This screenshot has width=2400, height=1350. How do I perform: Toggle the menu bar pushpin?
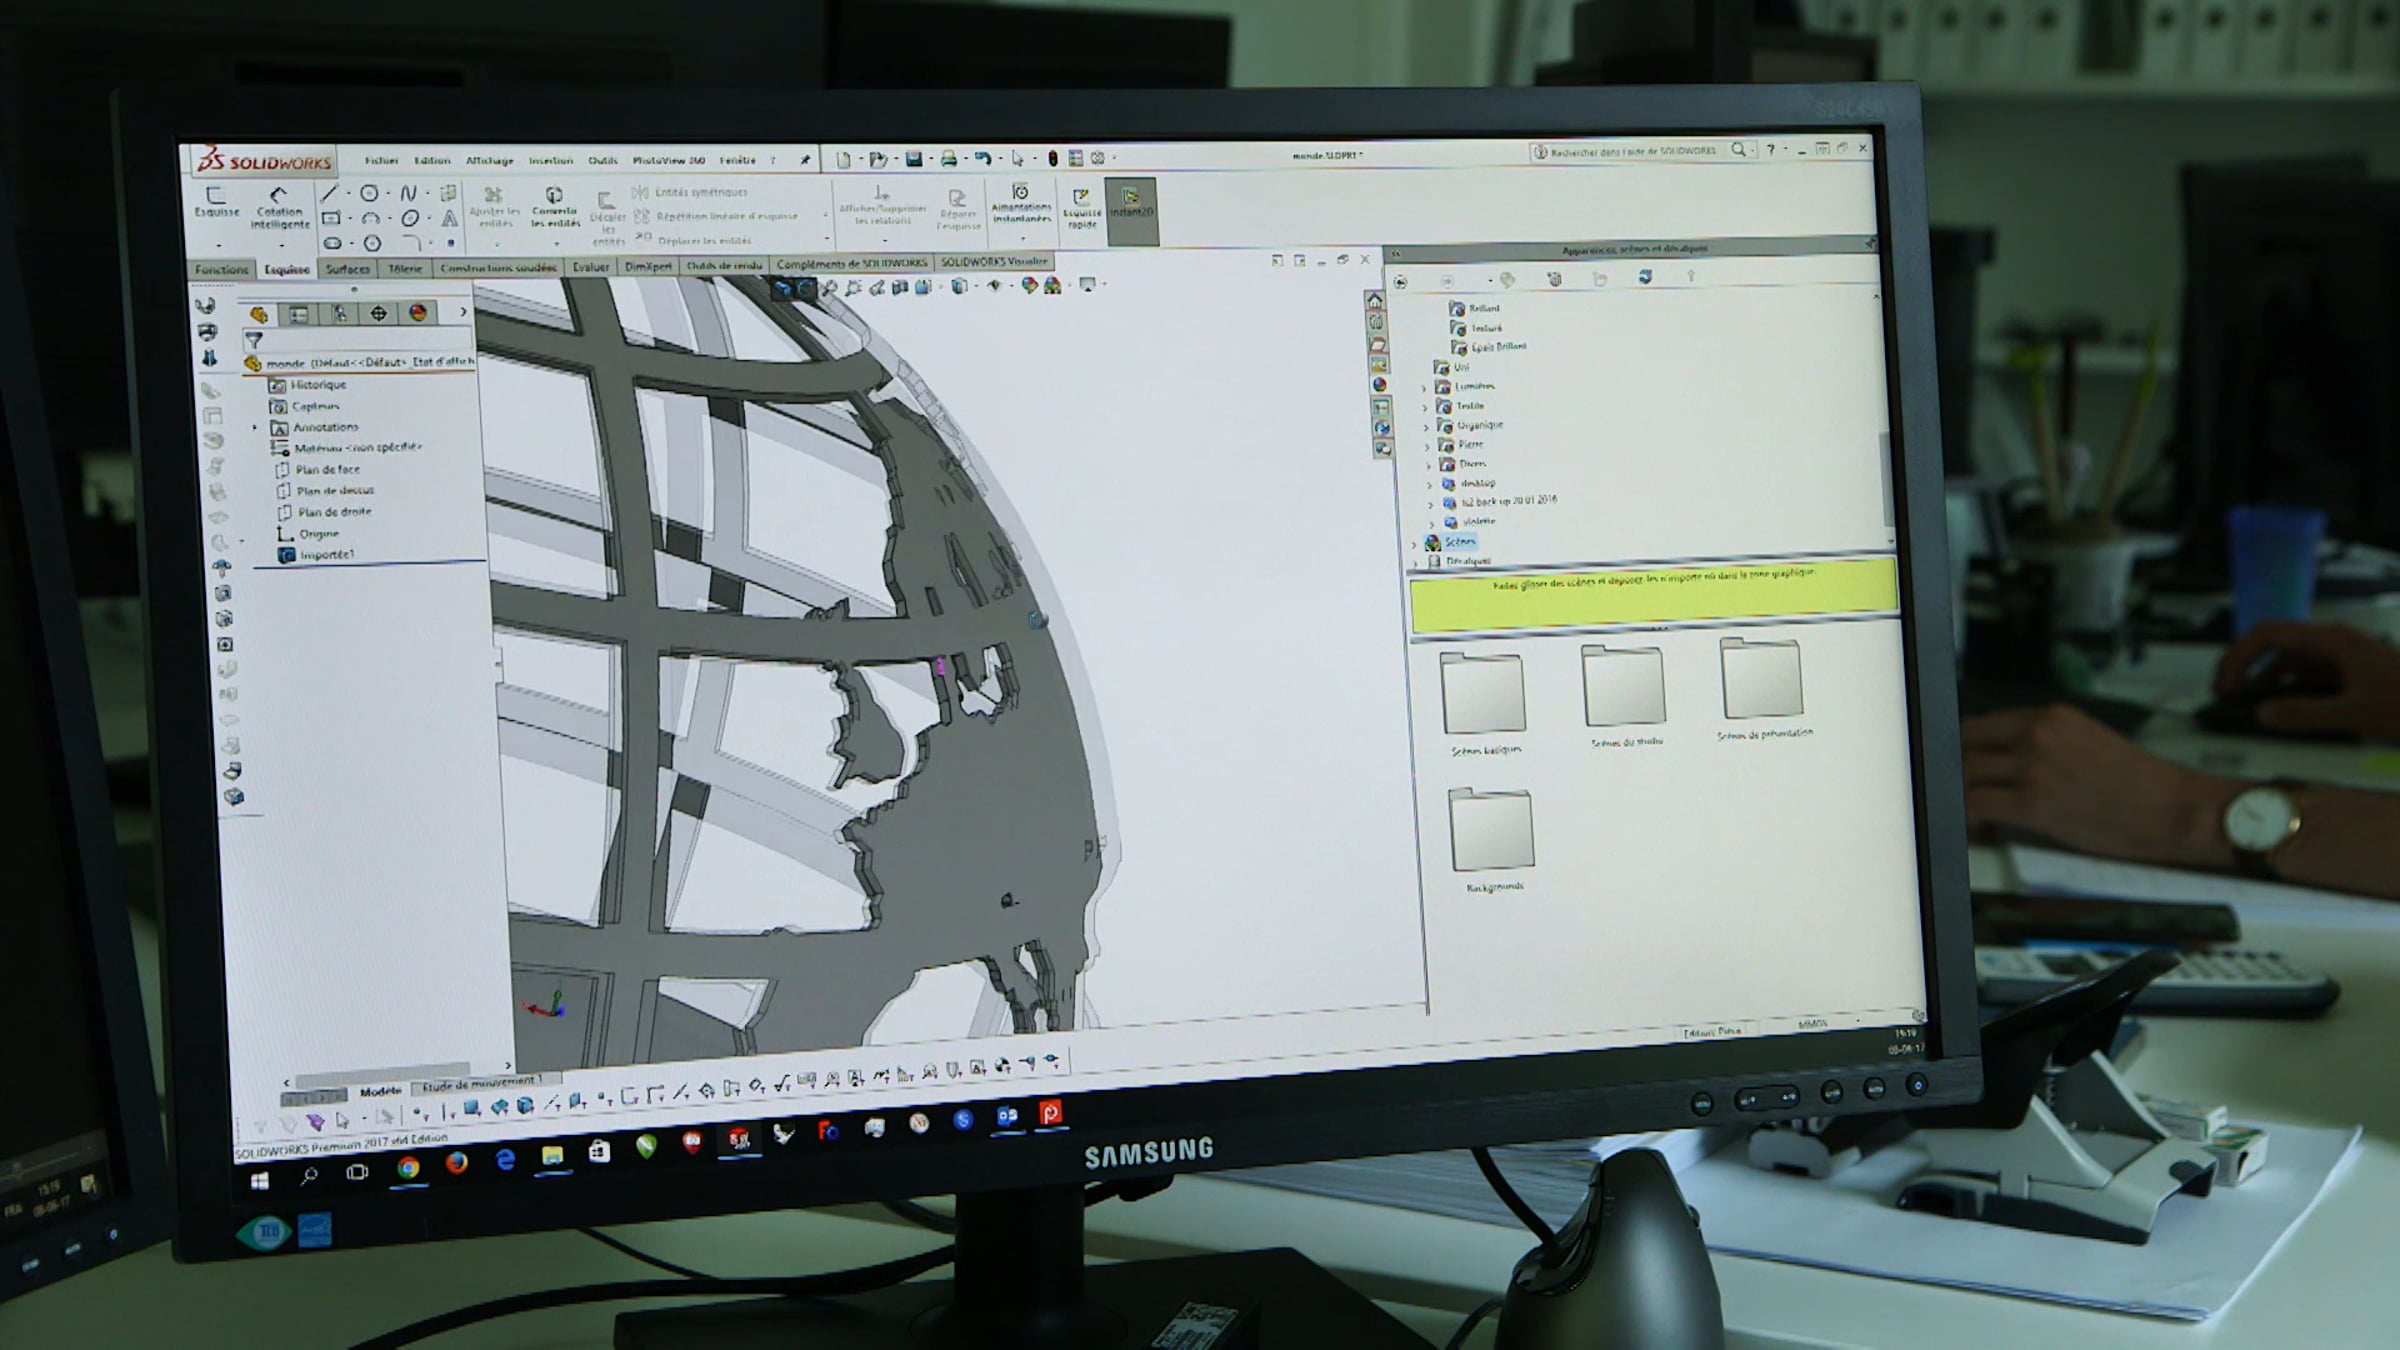tap(805, 160)
